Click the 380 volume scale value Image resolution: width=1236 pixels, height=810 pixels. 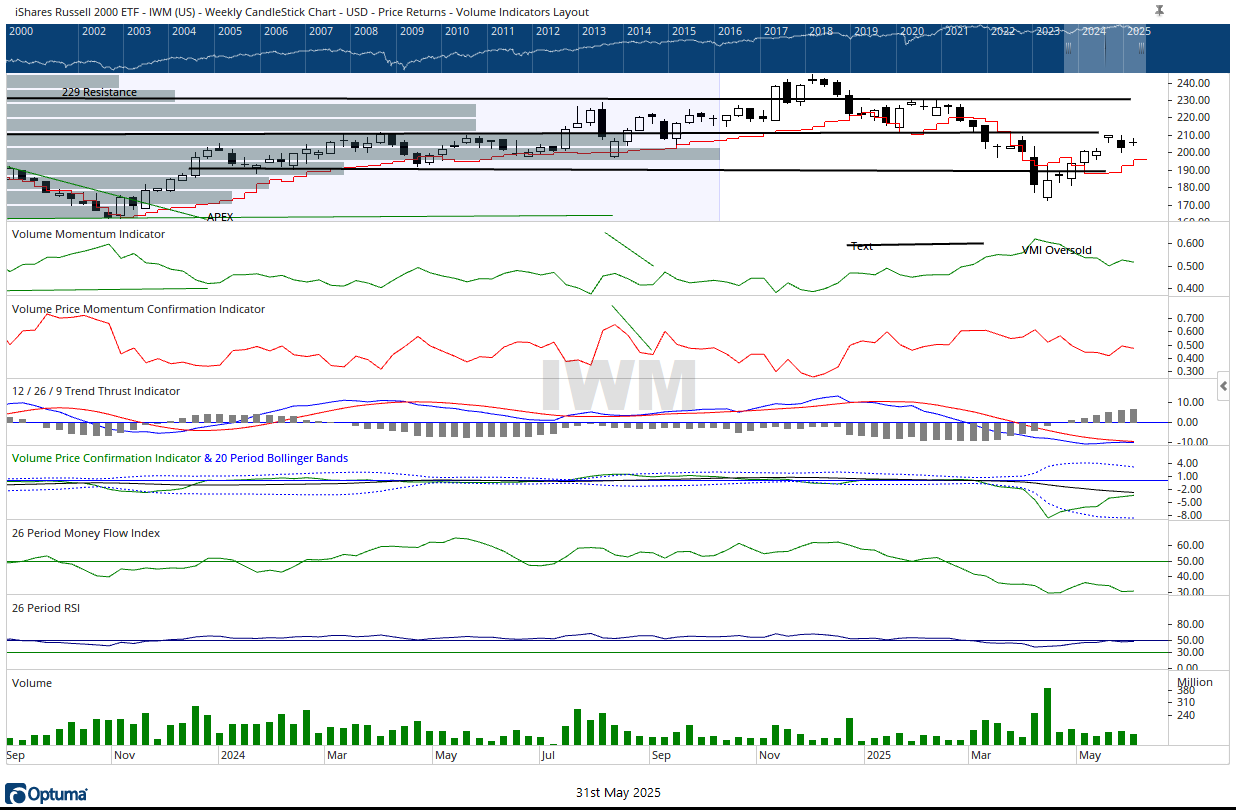pyautogui.click(x=1187, y=691)
